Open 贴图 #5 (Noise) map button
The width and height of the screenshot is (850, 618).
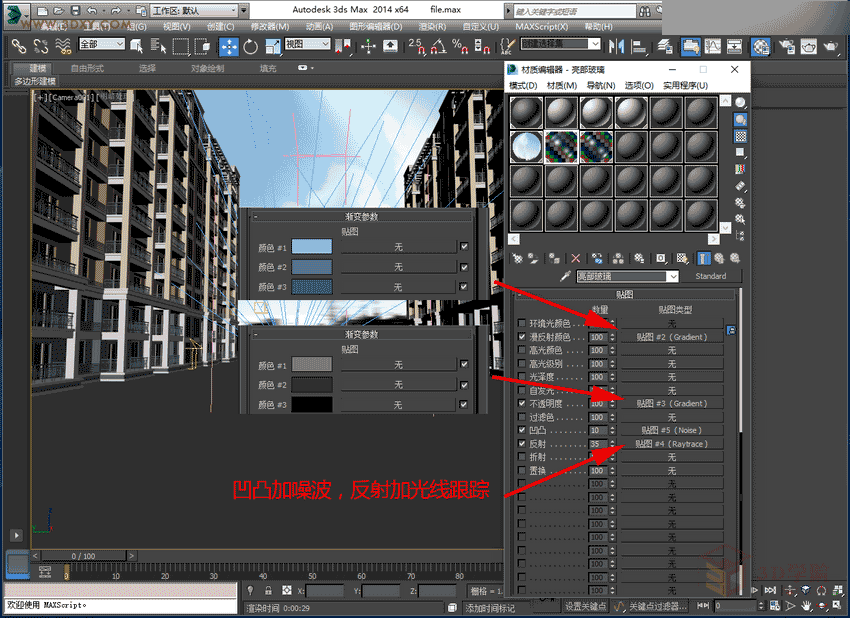pyautogui.click(x=672, y=430)
